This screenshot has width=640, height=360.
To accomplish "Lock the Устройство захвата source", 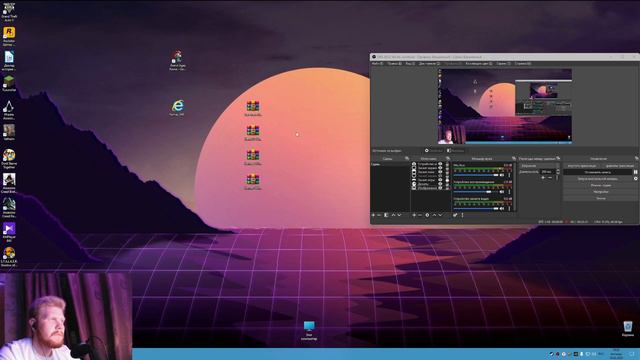I will [x=447, y=164].
